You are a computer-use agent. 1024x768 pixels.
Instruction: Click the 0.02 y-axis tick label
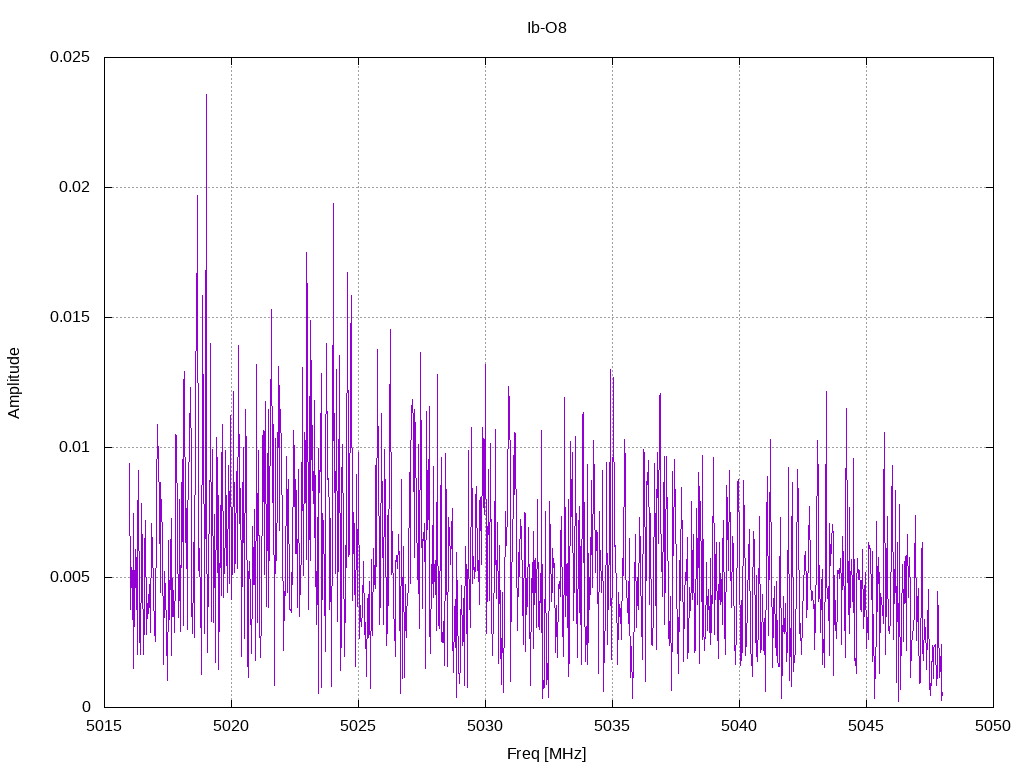click(74, 187)
